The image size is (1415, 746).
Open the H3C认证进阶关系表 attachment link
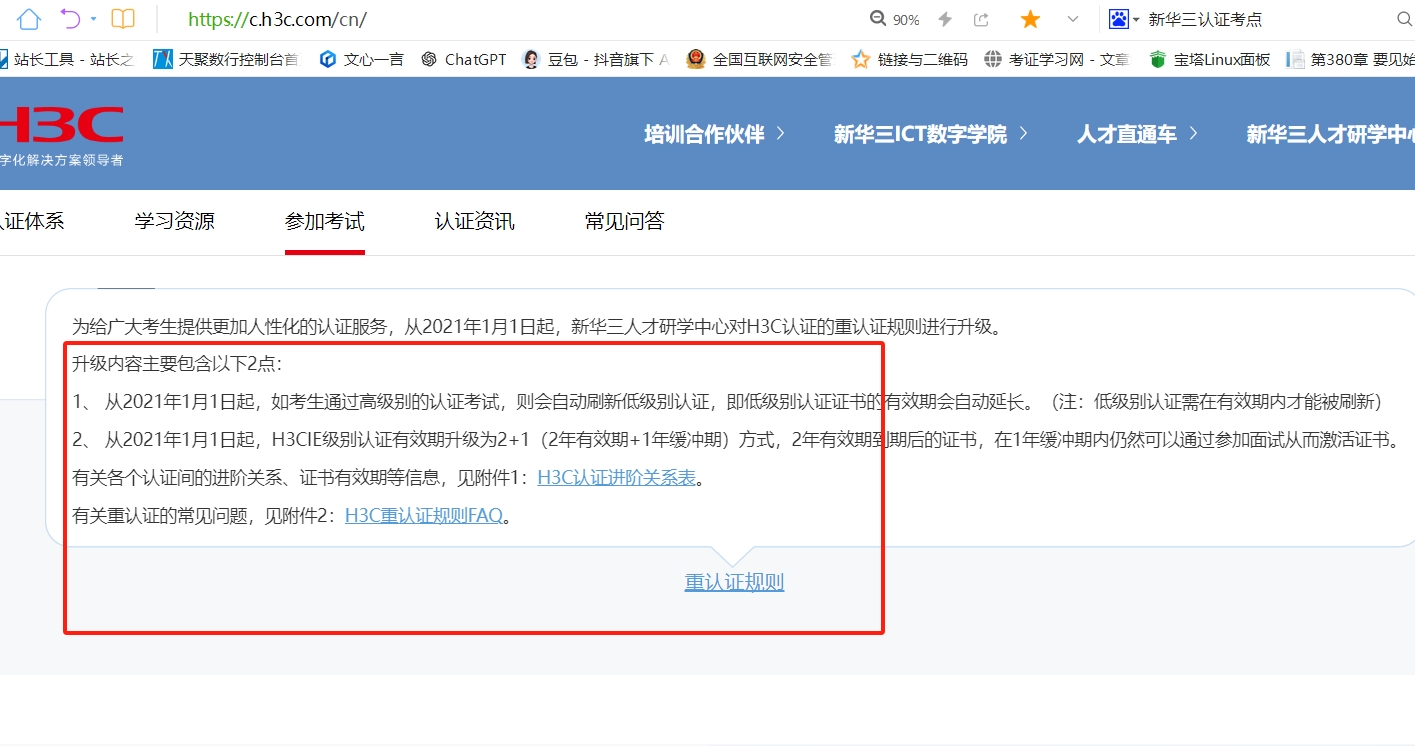pos(616,478)
